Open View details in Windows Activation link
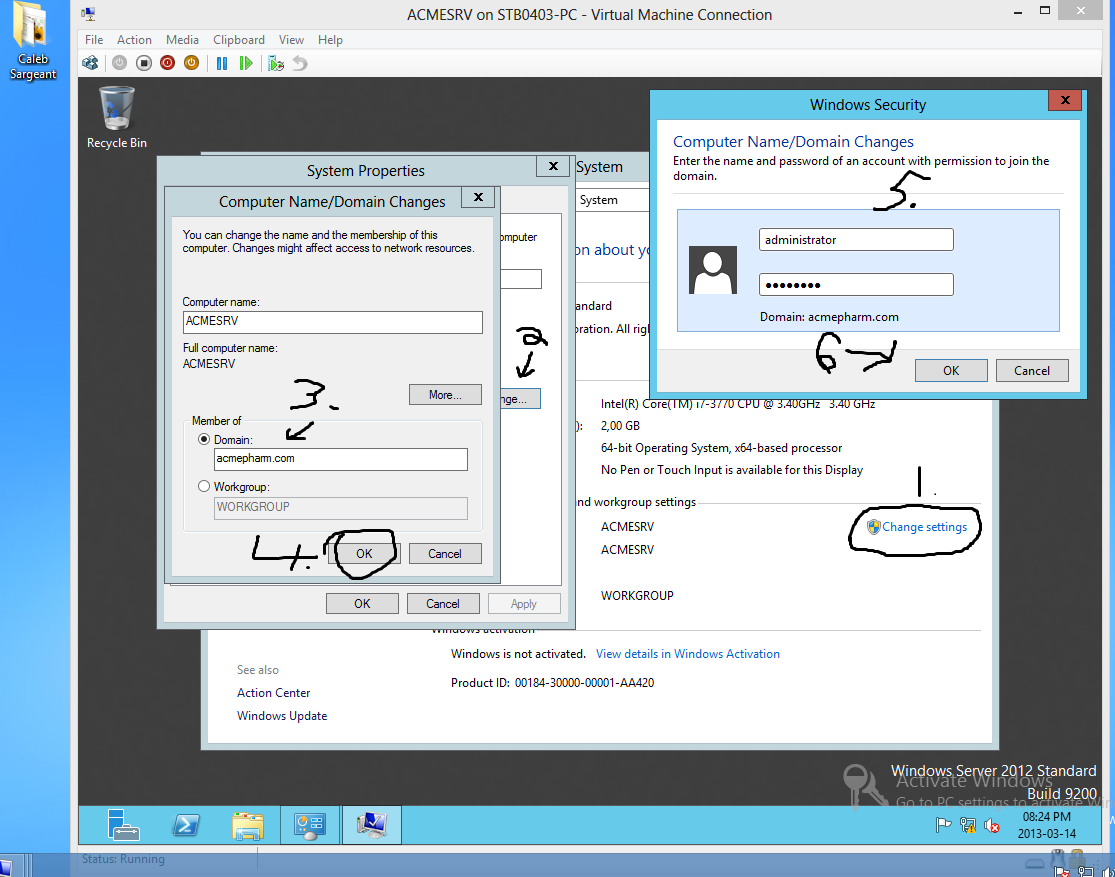This screenshot has width=1115, height=877. 688,654
